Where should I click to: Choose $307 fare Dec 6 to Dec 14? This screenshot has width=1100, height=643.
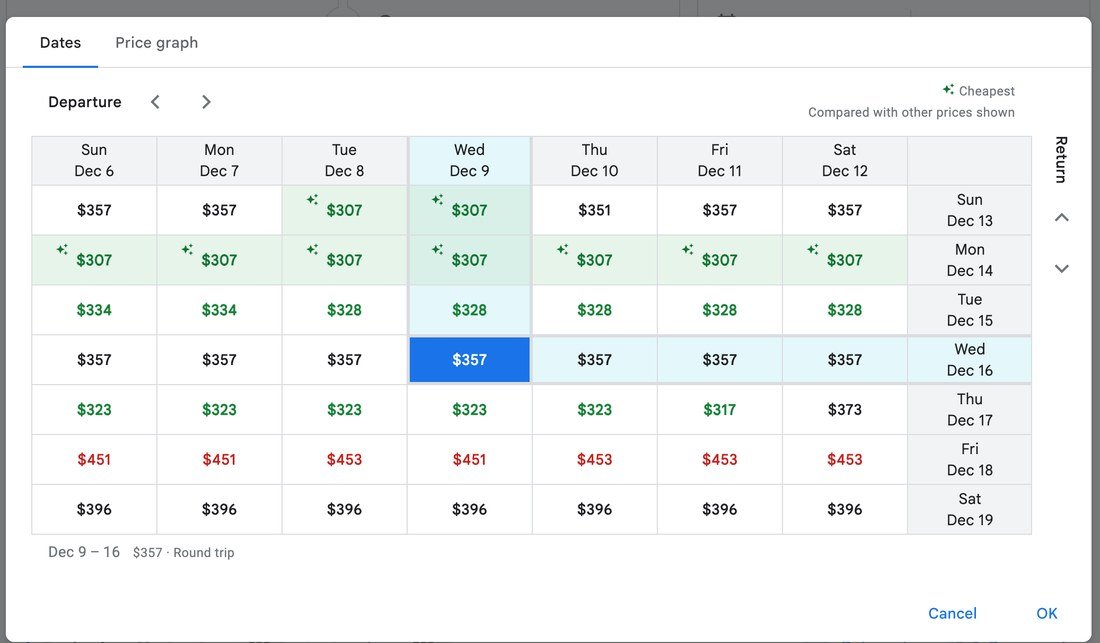[x=94, y=260]
